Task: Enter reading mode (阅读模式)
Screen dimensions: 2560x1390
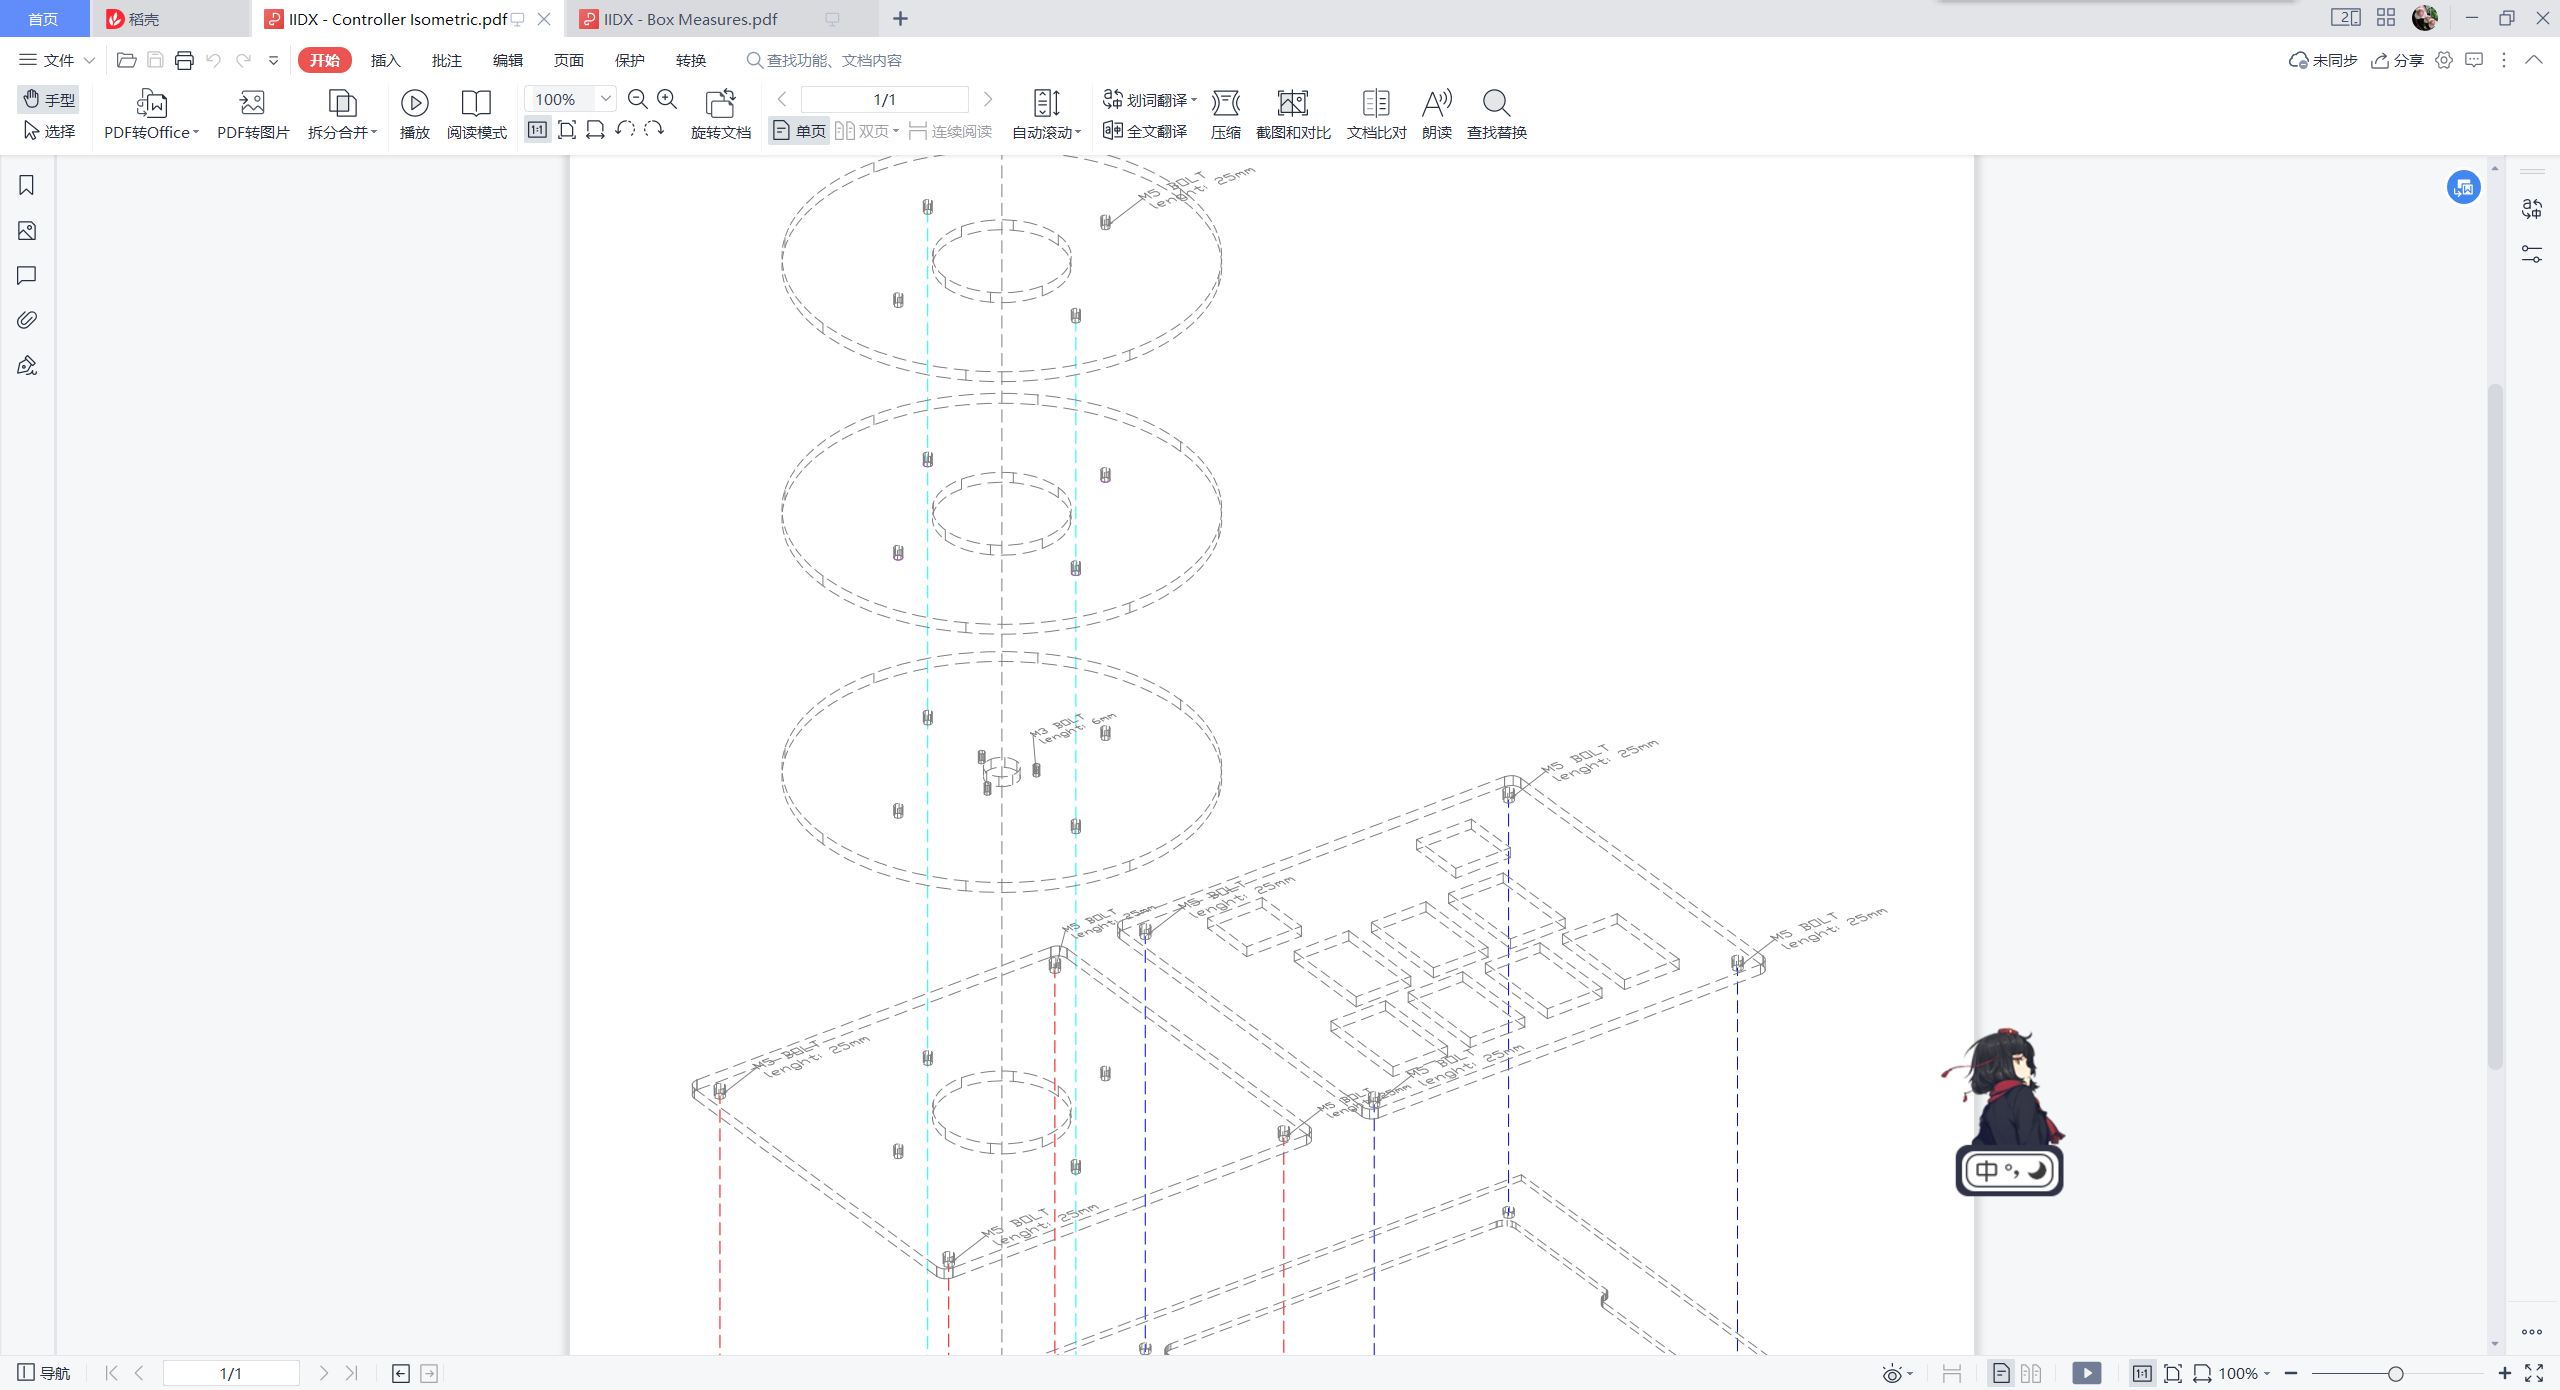Action: [x=476, y=114]
